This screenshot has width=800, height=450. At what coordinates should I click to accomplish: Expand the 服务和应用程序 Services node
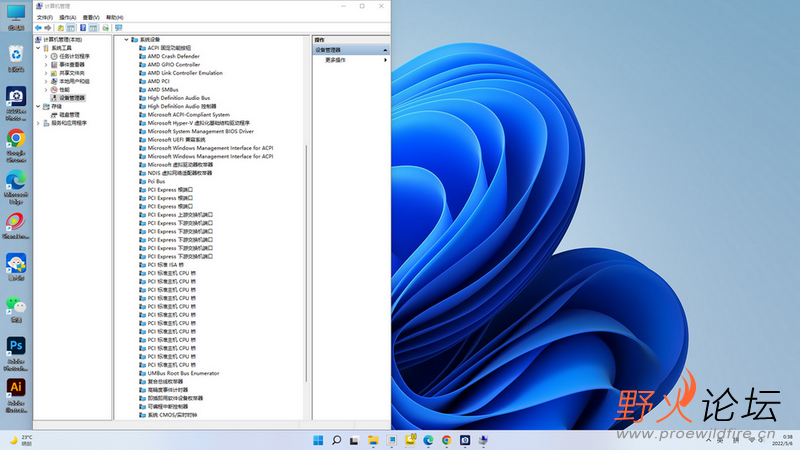pyautogui.click(x=38, y=123)
